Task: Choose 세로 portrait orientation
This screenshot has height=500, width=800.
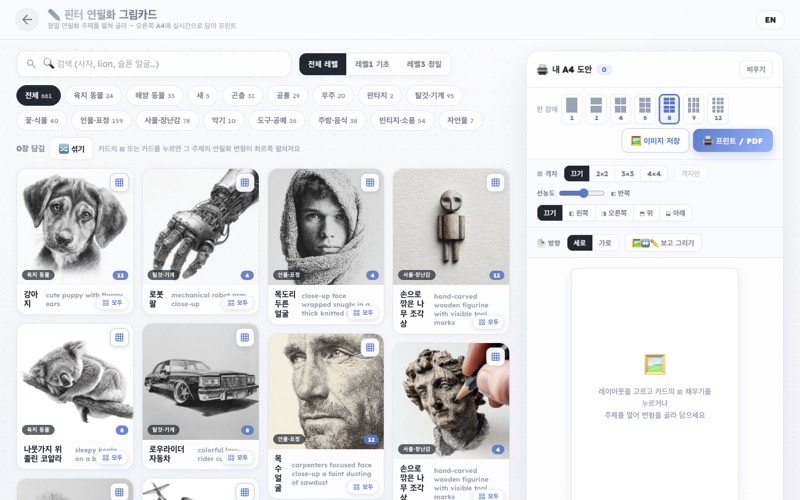Action: click(x=580, y=243)
